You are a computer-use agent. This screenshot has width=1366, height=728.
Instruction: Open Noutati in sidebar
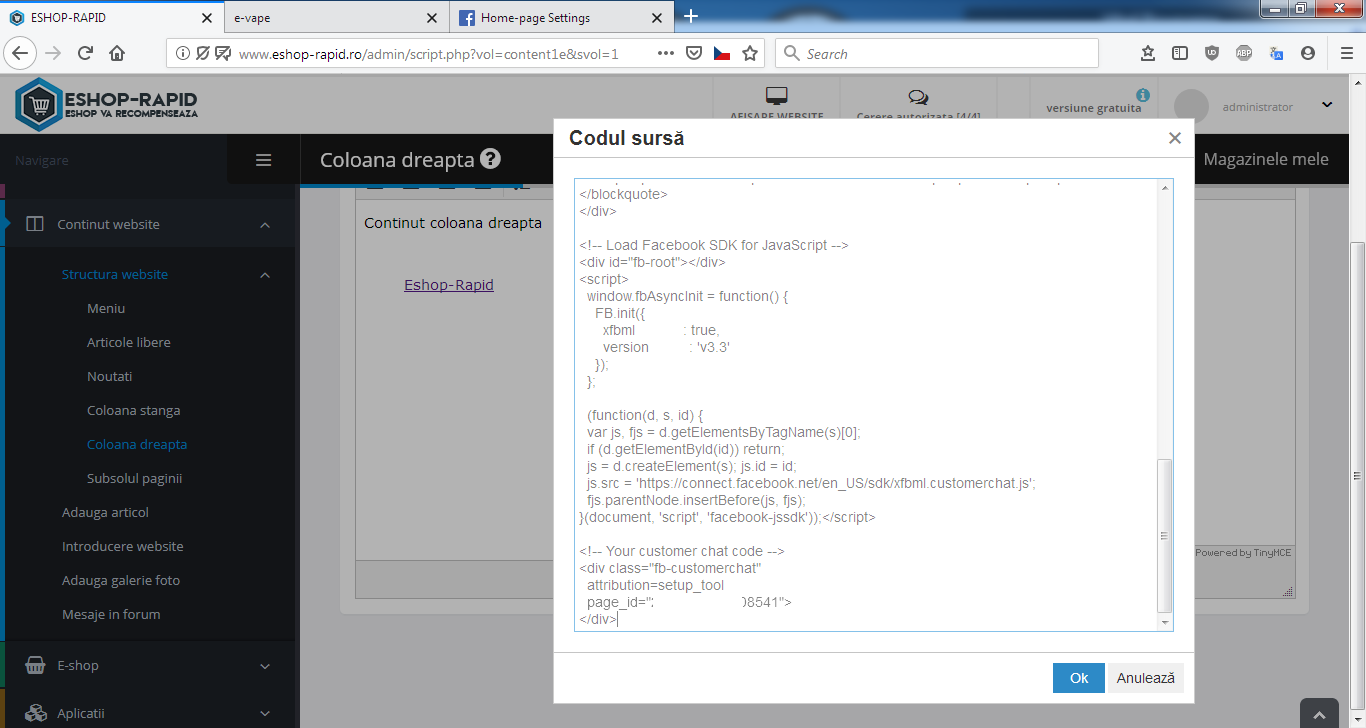tap(110, 377)
